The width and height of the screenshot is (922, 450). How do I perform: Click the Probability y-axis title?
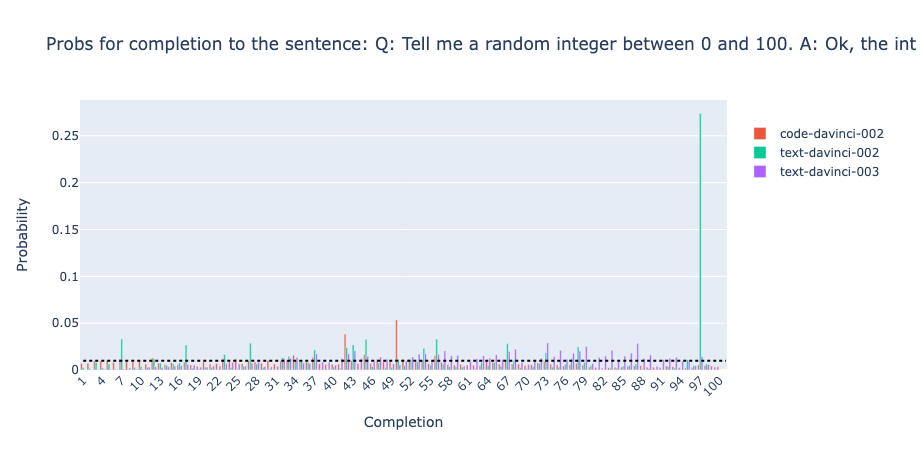[22, 235]
